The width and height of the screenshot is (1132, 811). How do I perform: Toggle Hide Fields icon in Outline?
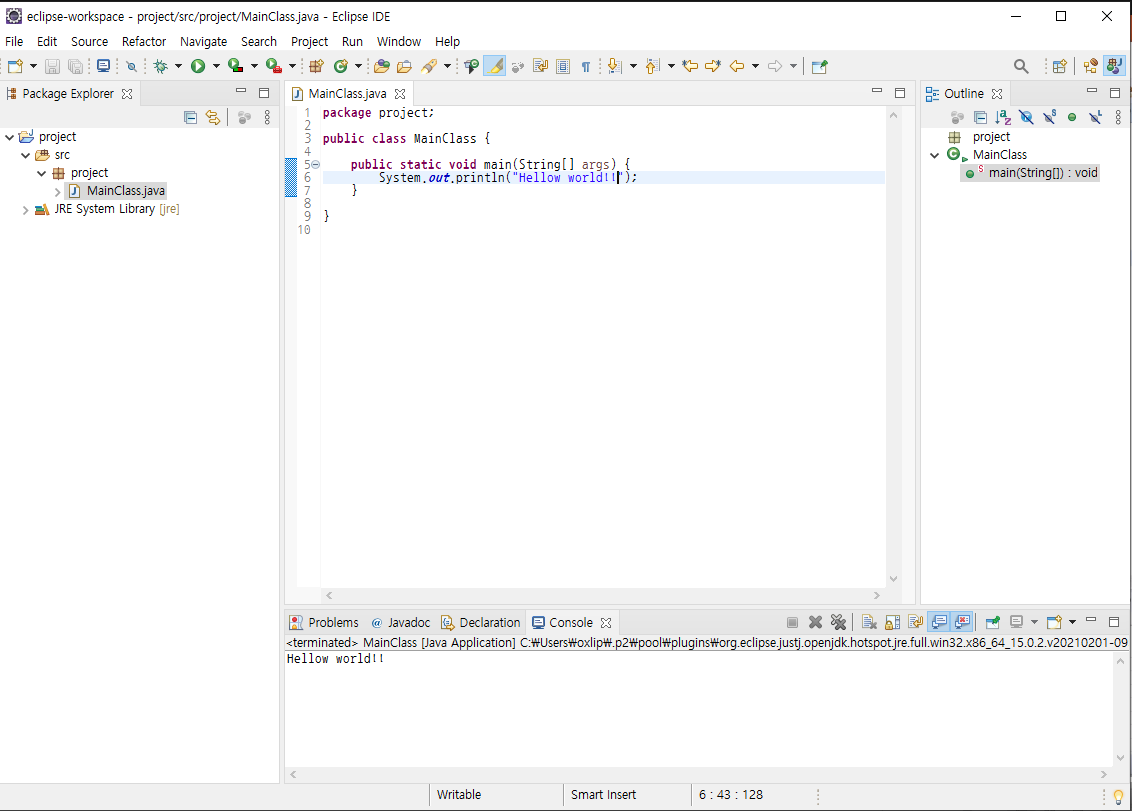[1026, 117]
